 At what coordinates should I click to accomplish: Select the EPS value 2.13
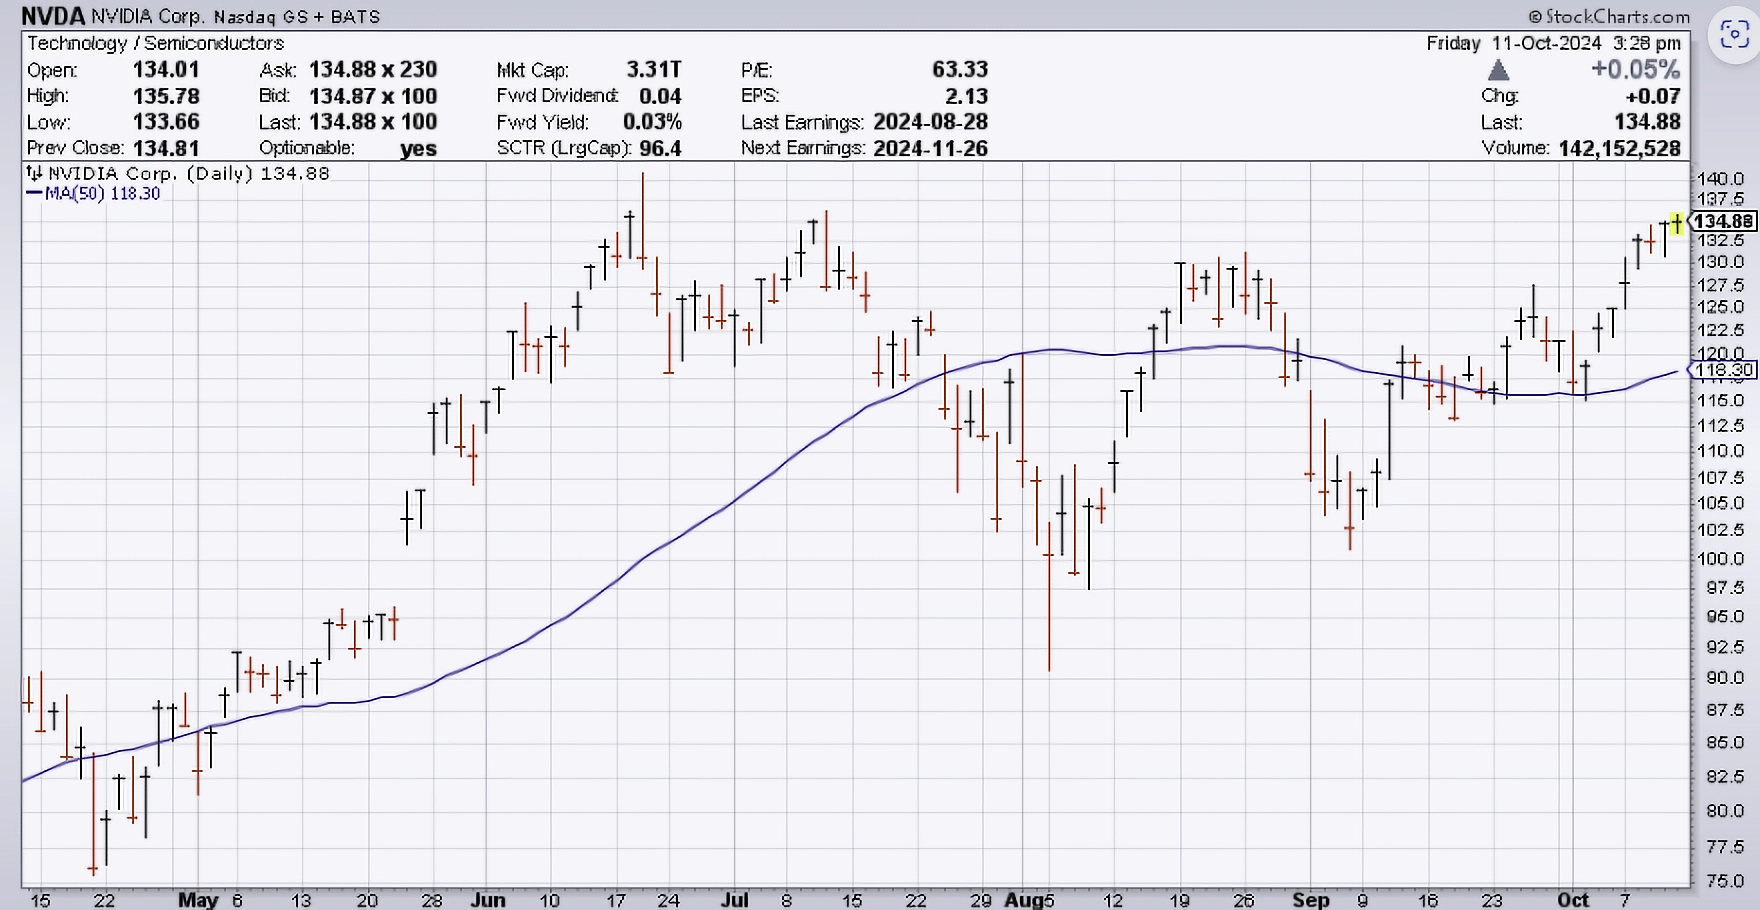tap(966, 96)
